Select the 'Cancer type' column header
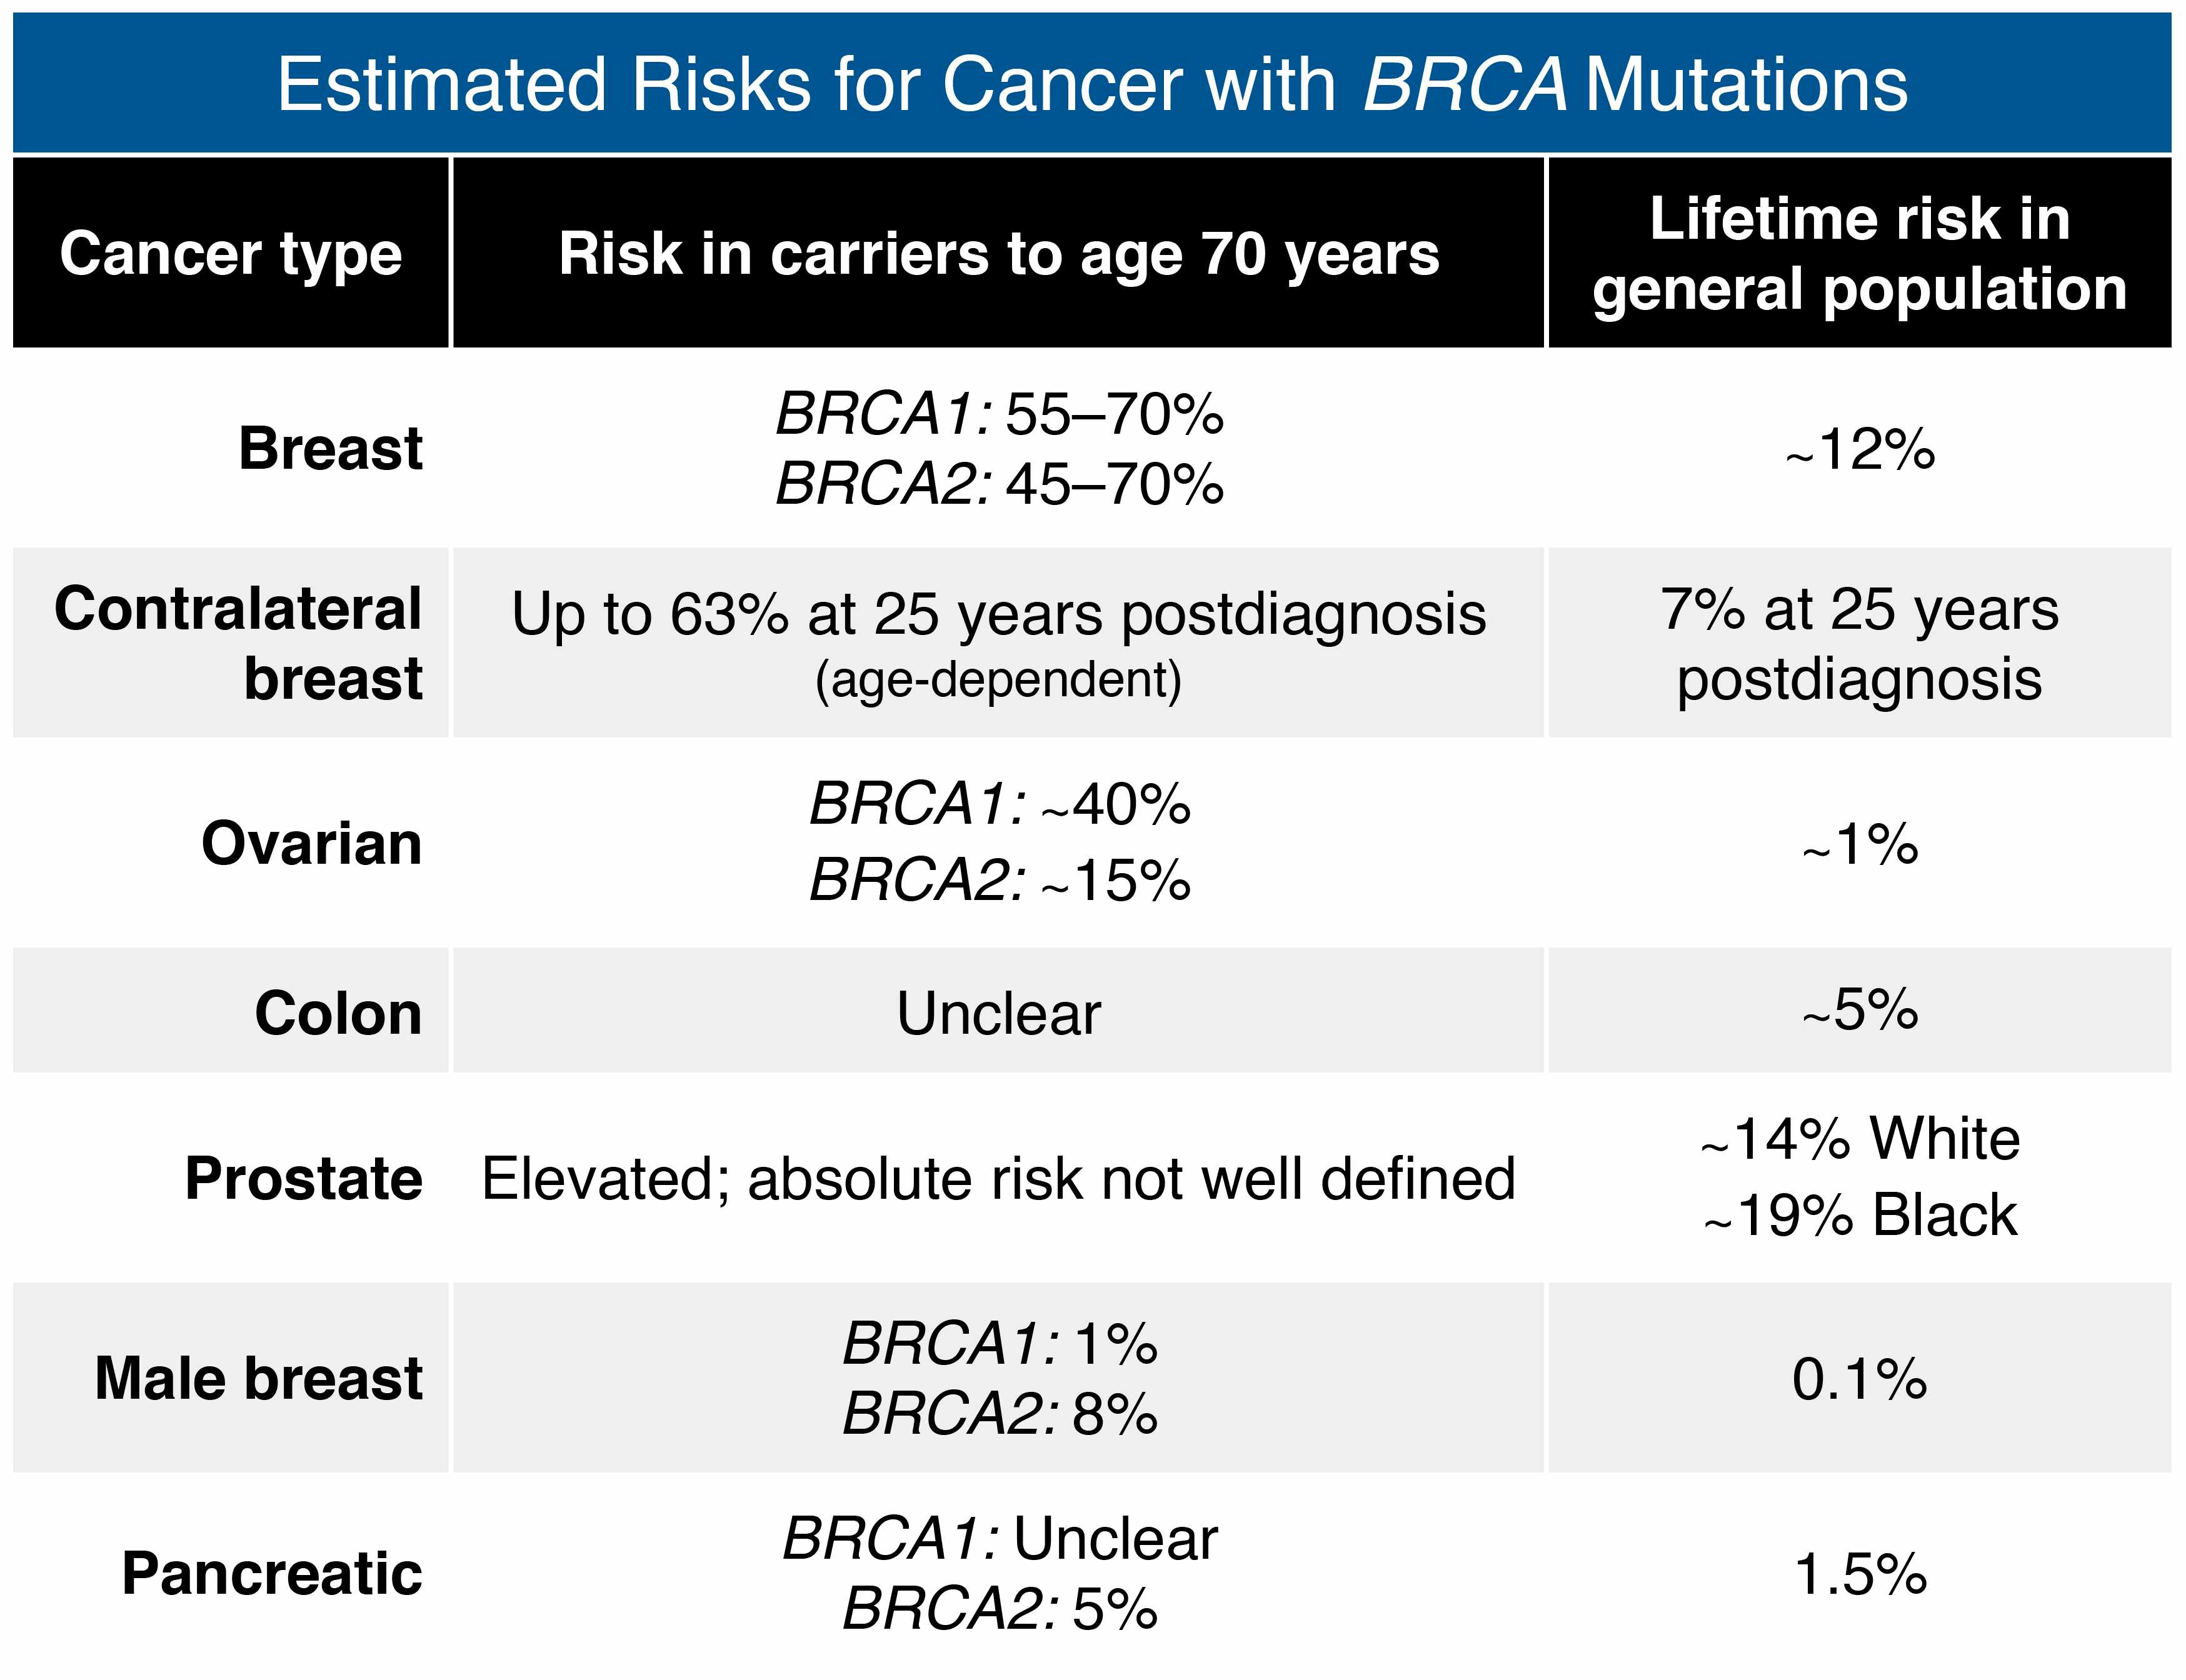 (x=231, y=253)
